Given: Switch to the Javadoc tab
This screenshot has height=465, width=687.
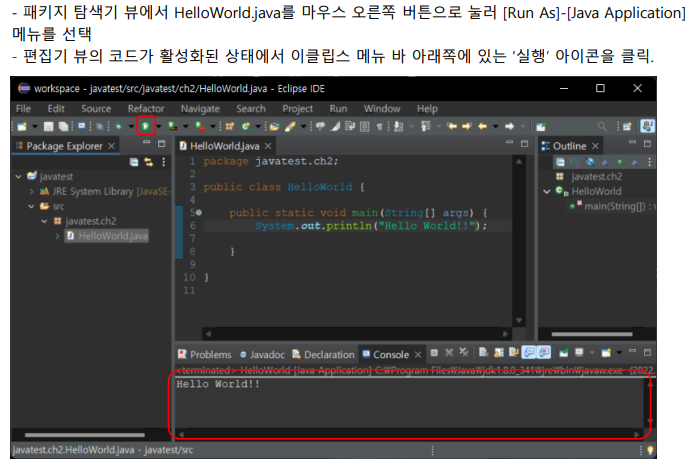Looking at the screenshot, I should (262, 354).
